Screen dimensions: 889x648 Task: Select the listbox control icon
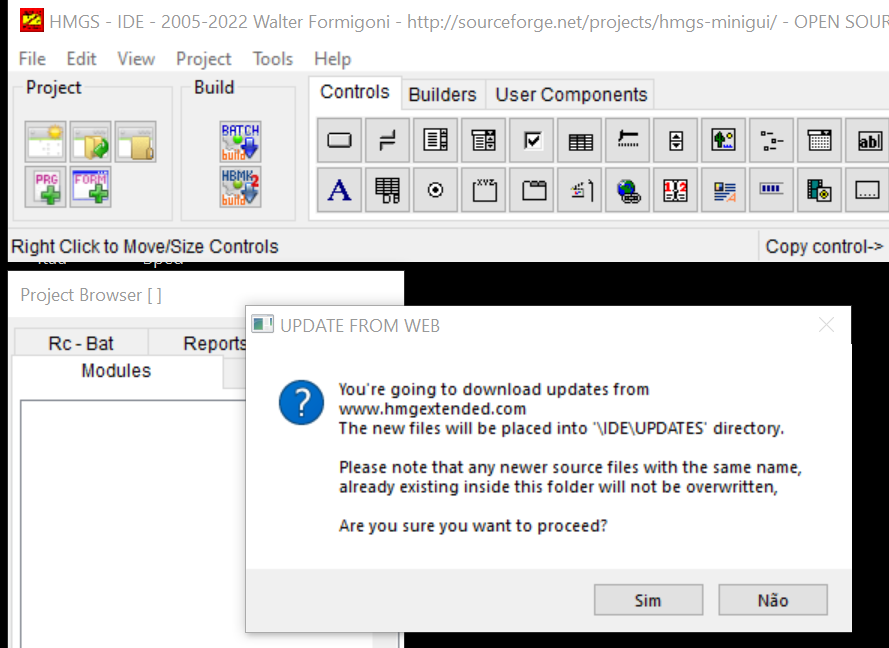pos(435,140)
